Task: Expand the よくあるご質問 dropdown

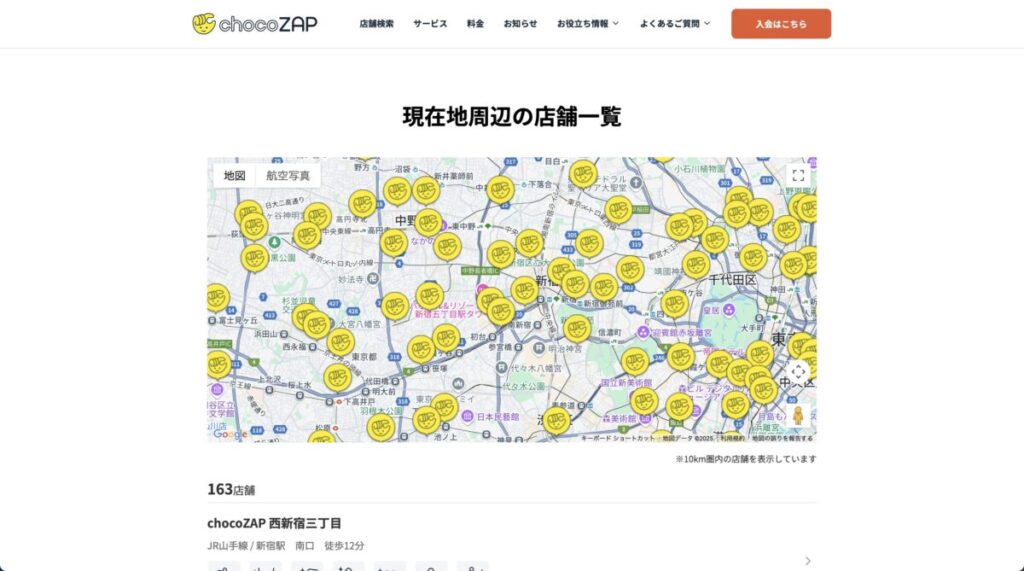Action: point(675,24)
